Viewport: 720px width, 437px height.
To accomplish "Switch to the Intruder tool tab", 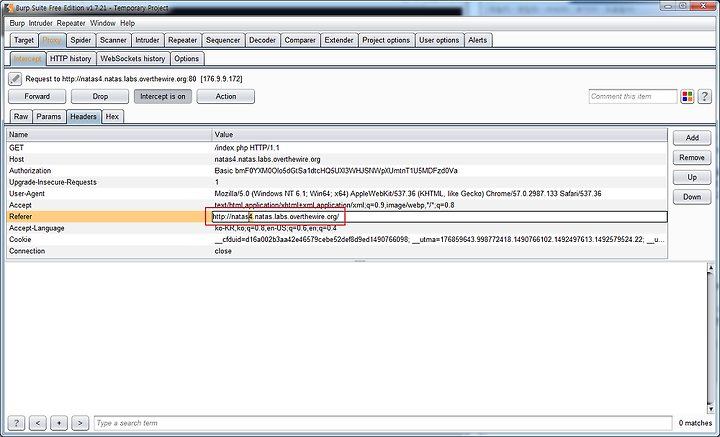I will (147, 40).
